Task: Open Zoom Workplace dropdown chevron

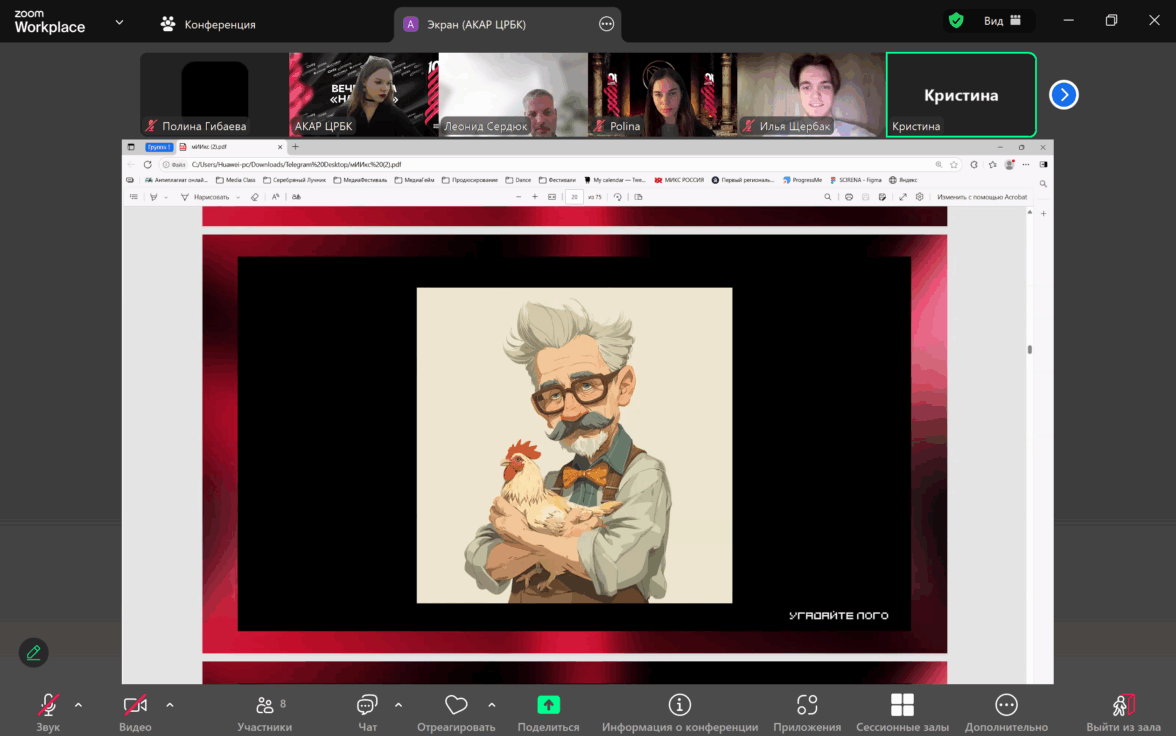Action: pos(119,22)
